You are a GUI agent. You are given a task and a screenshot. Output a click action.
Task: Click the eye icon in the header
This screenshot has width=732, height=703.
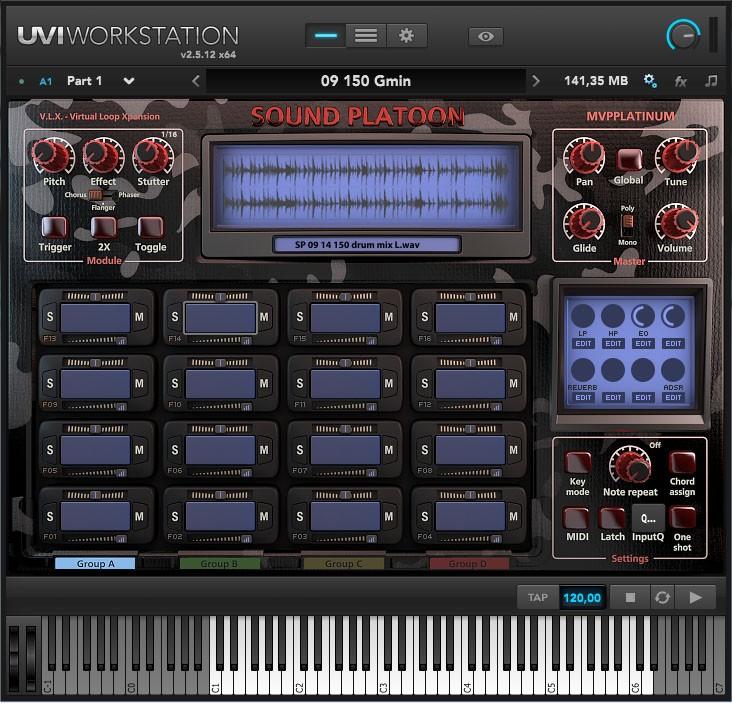click(486, 36)
